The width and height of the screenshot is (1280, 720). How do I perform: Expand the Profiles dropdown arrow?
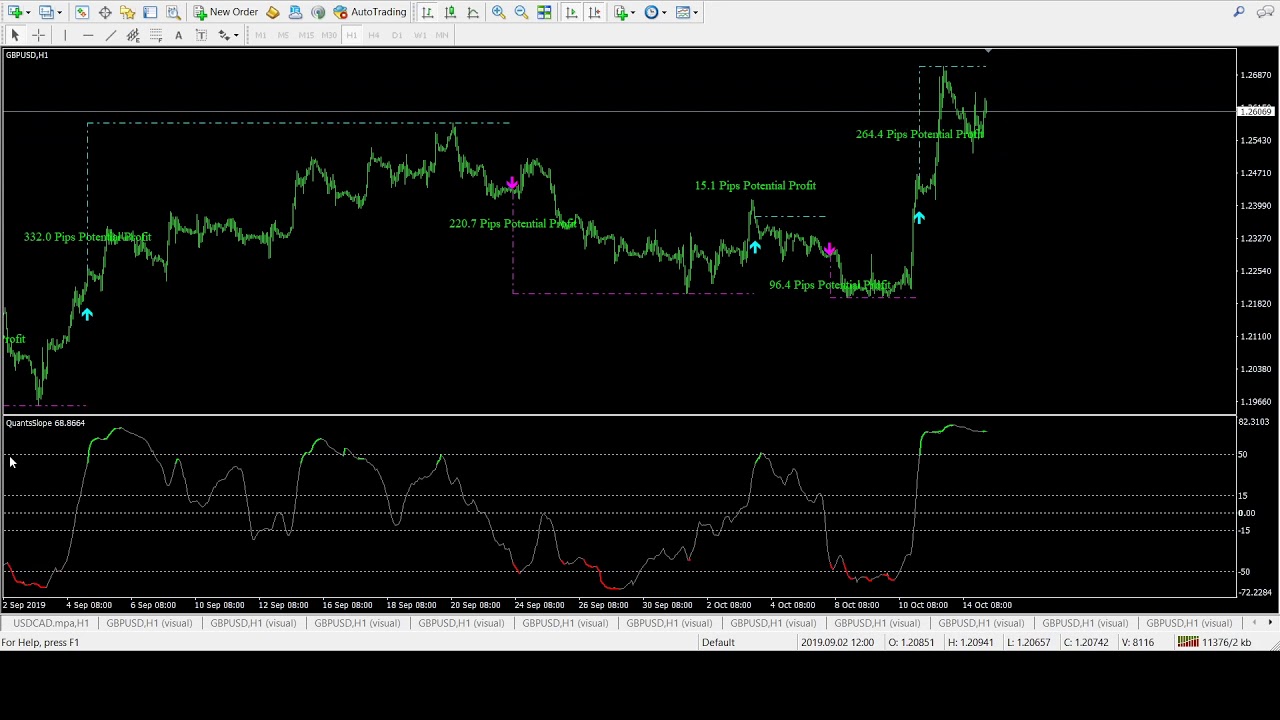pos(59,12)
